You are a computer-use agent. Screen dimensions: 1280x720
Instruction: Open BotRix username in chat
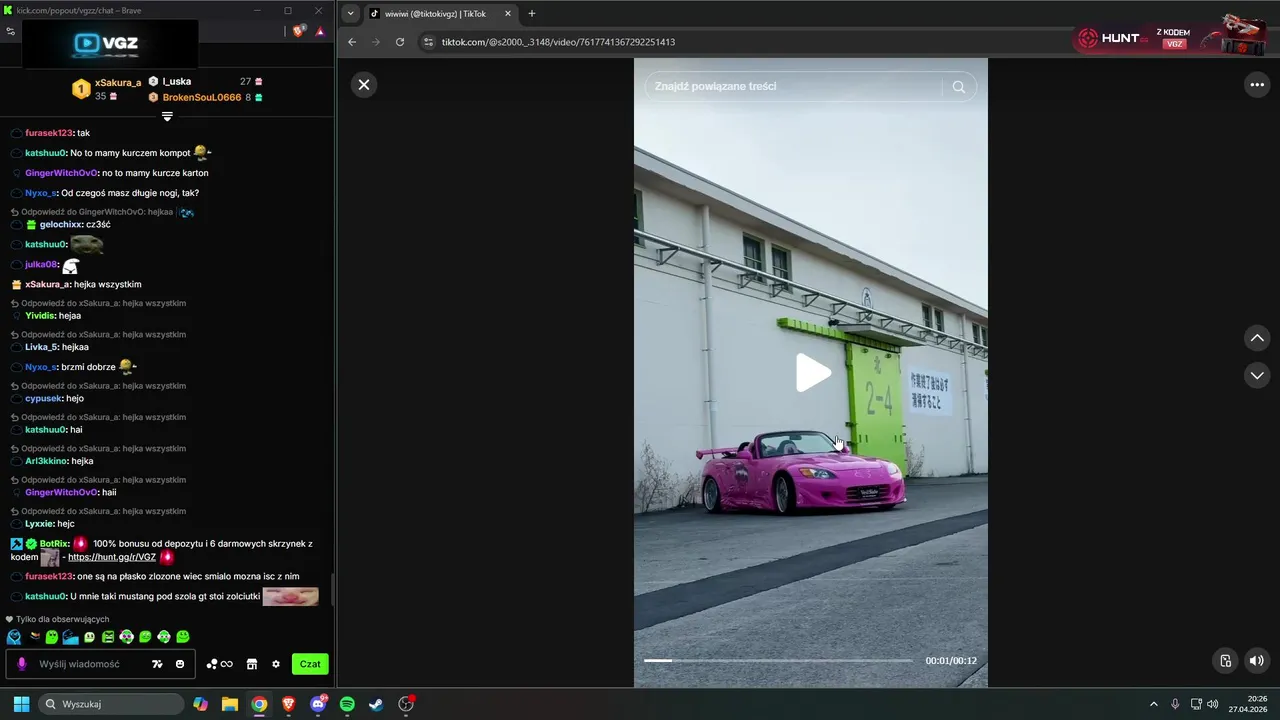tap(55, 544)
